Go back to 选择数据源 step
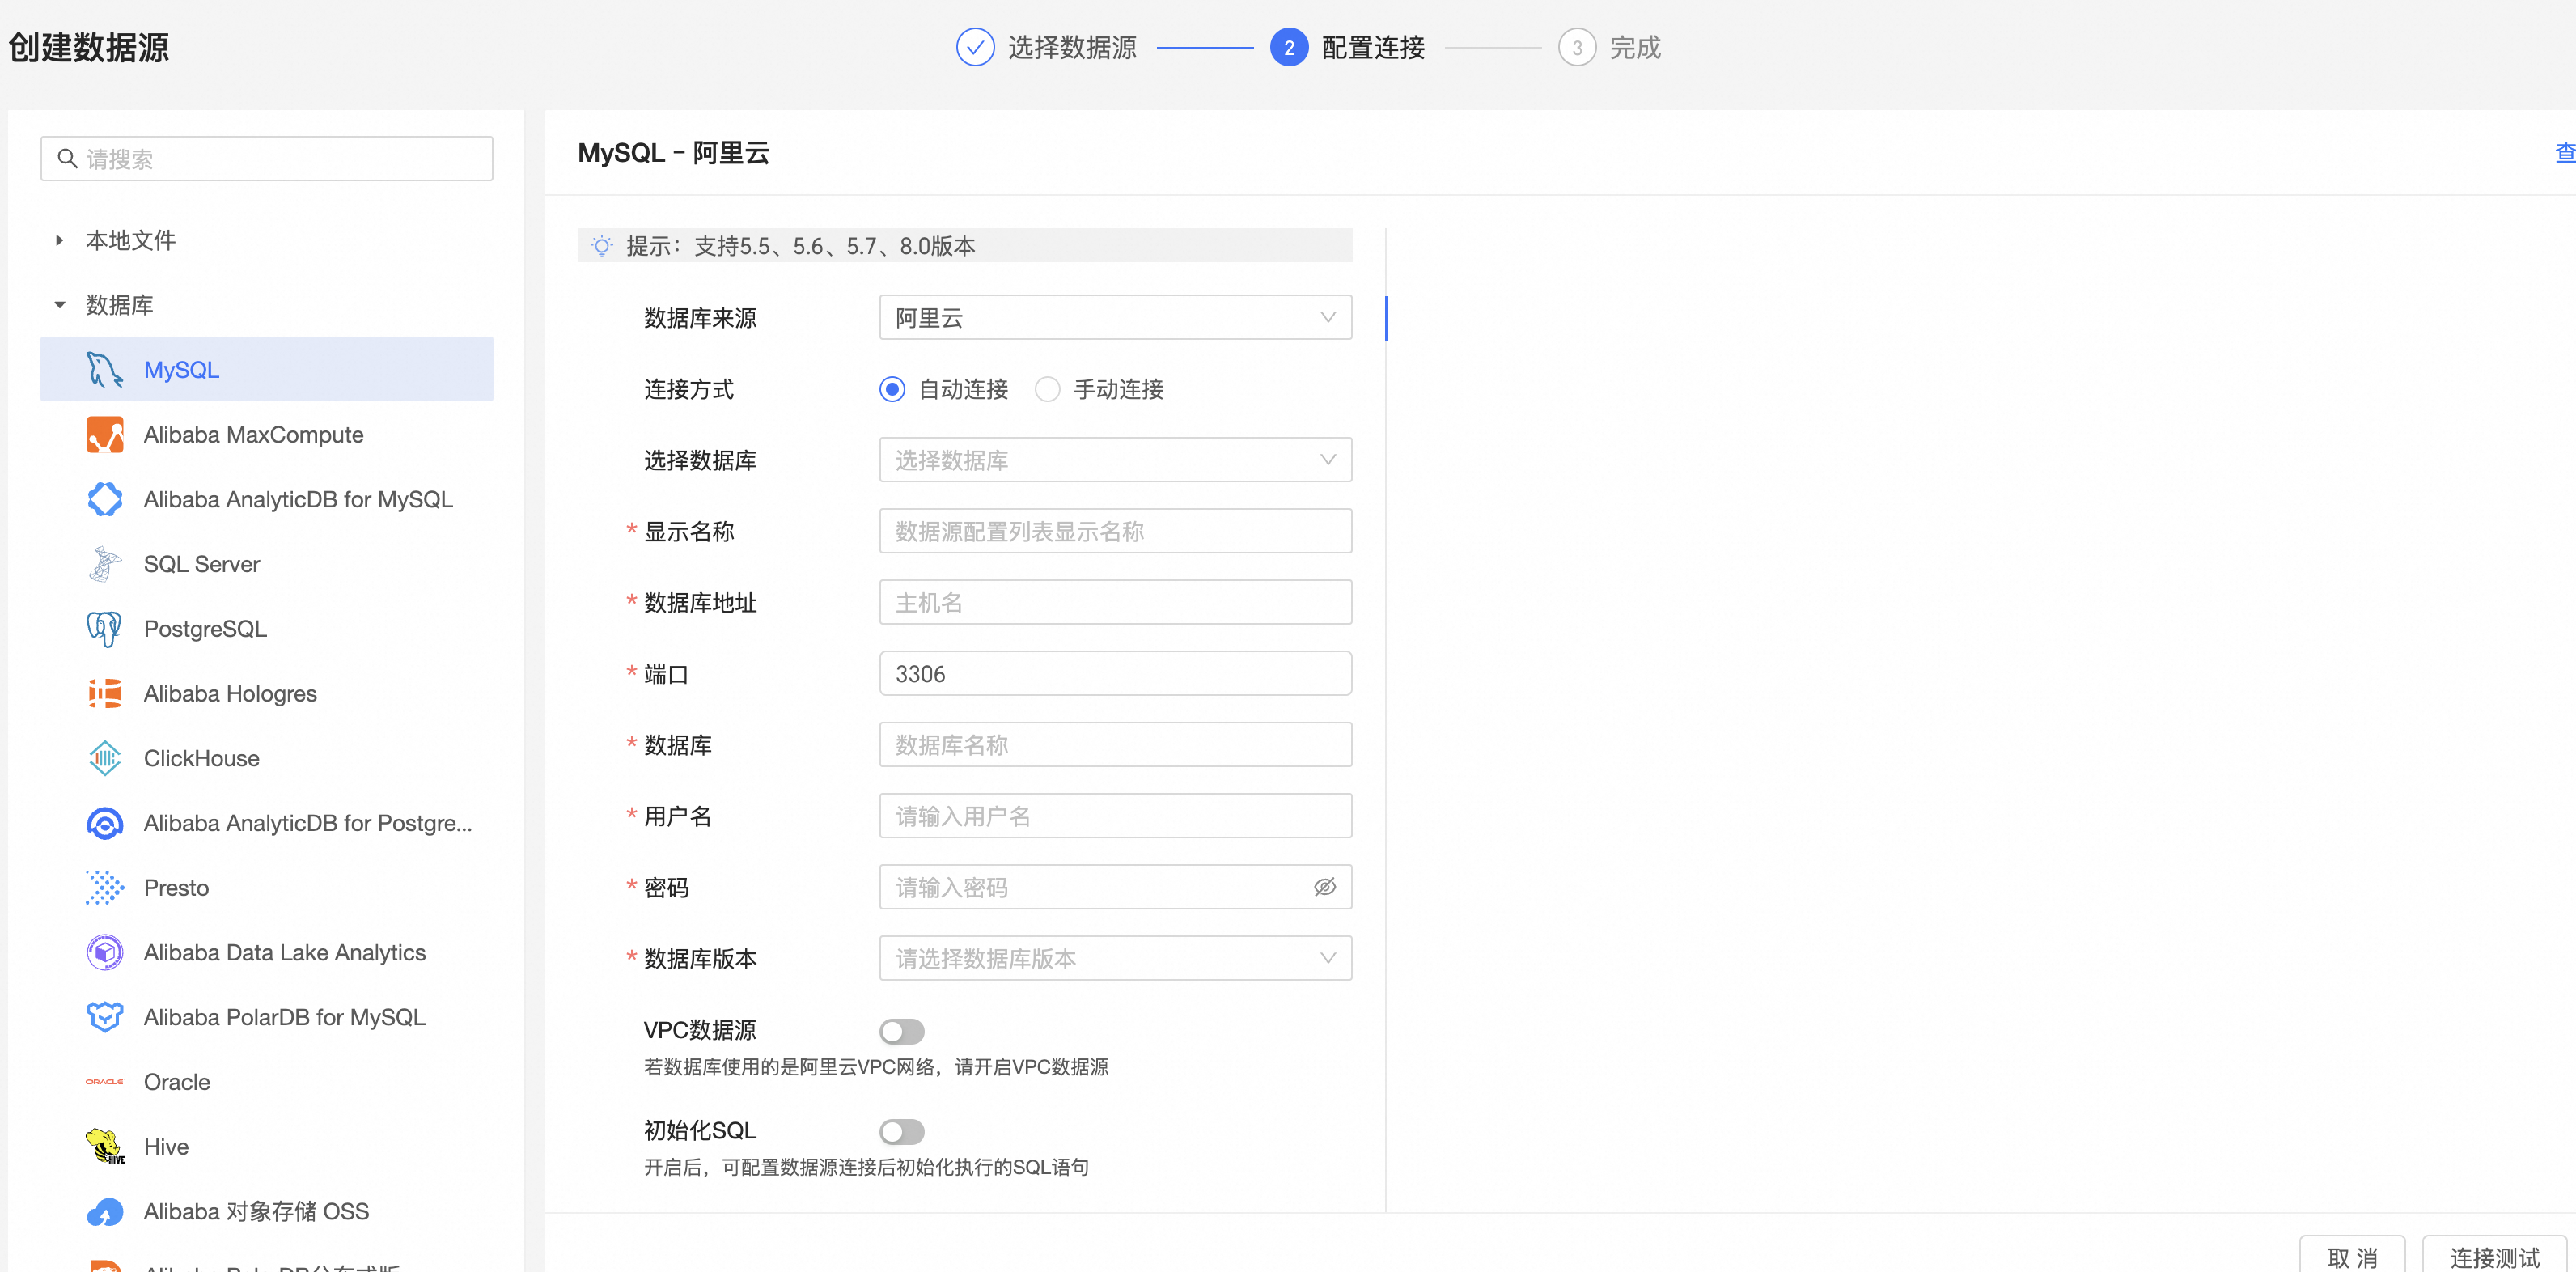 point(1072,47)
